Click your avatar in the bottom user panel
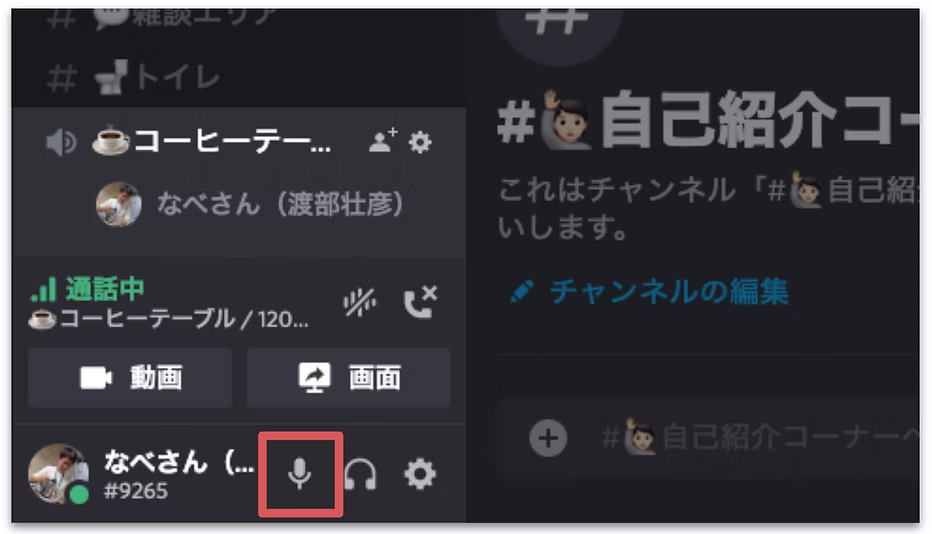This screenshot has width=932, height=534. point(58,473)
